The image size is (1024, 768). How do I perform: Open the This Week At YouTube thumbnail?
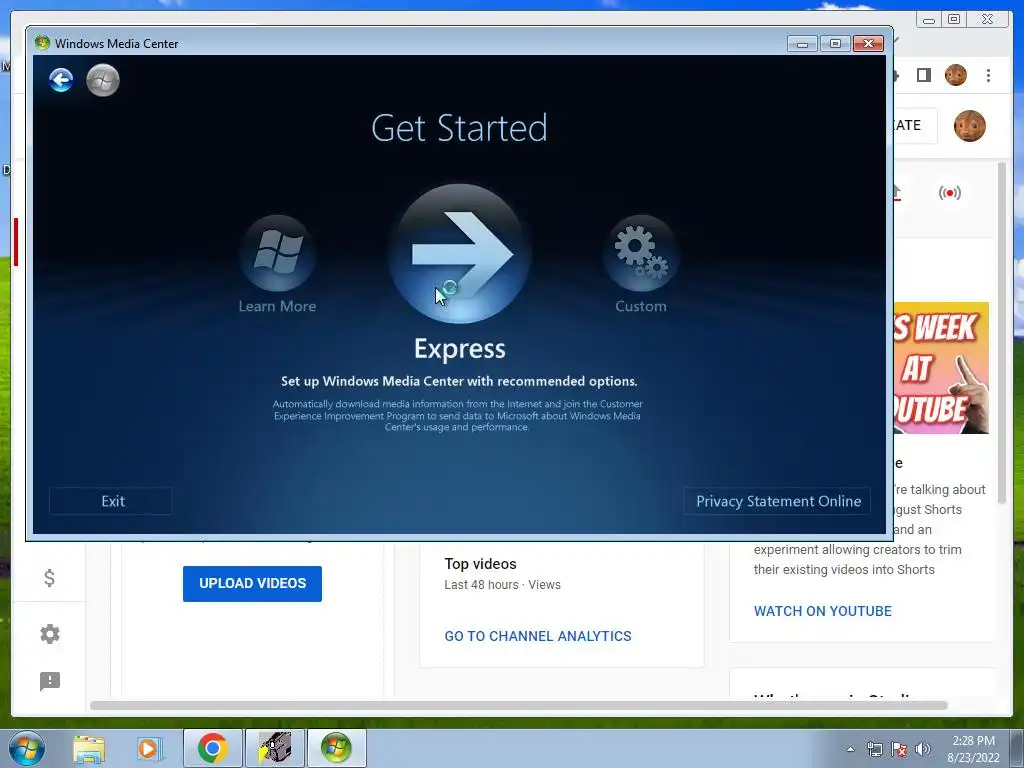941,368
